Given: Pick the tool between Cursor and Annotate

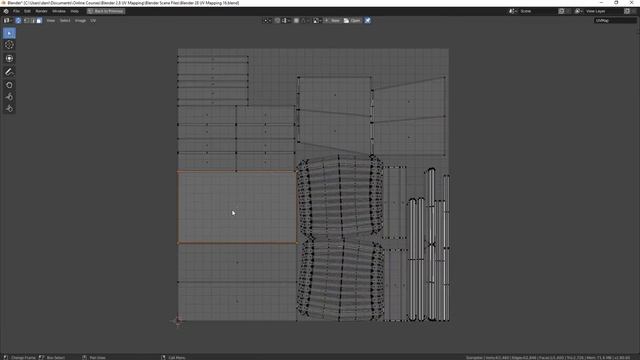Looking at the screenshot, I should click(x=9, y=59).
